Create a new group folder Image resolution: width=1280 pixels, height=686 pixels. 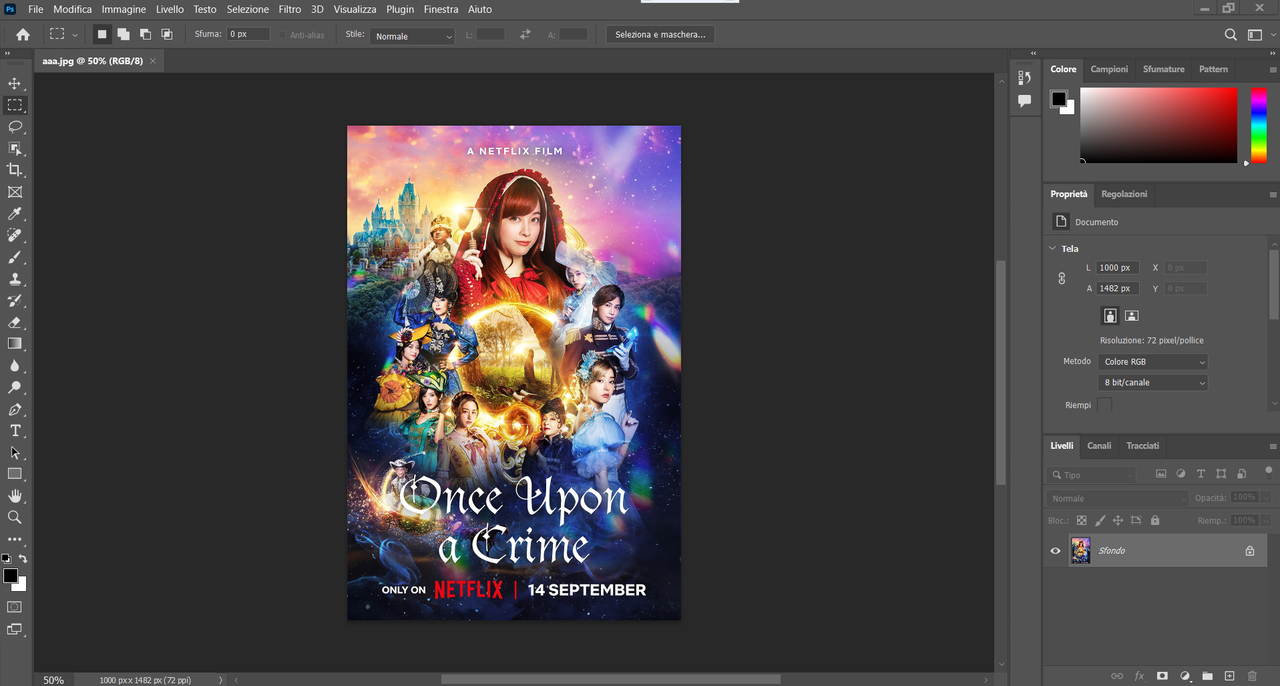[x=1207, y=676]
